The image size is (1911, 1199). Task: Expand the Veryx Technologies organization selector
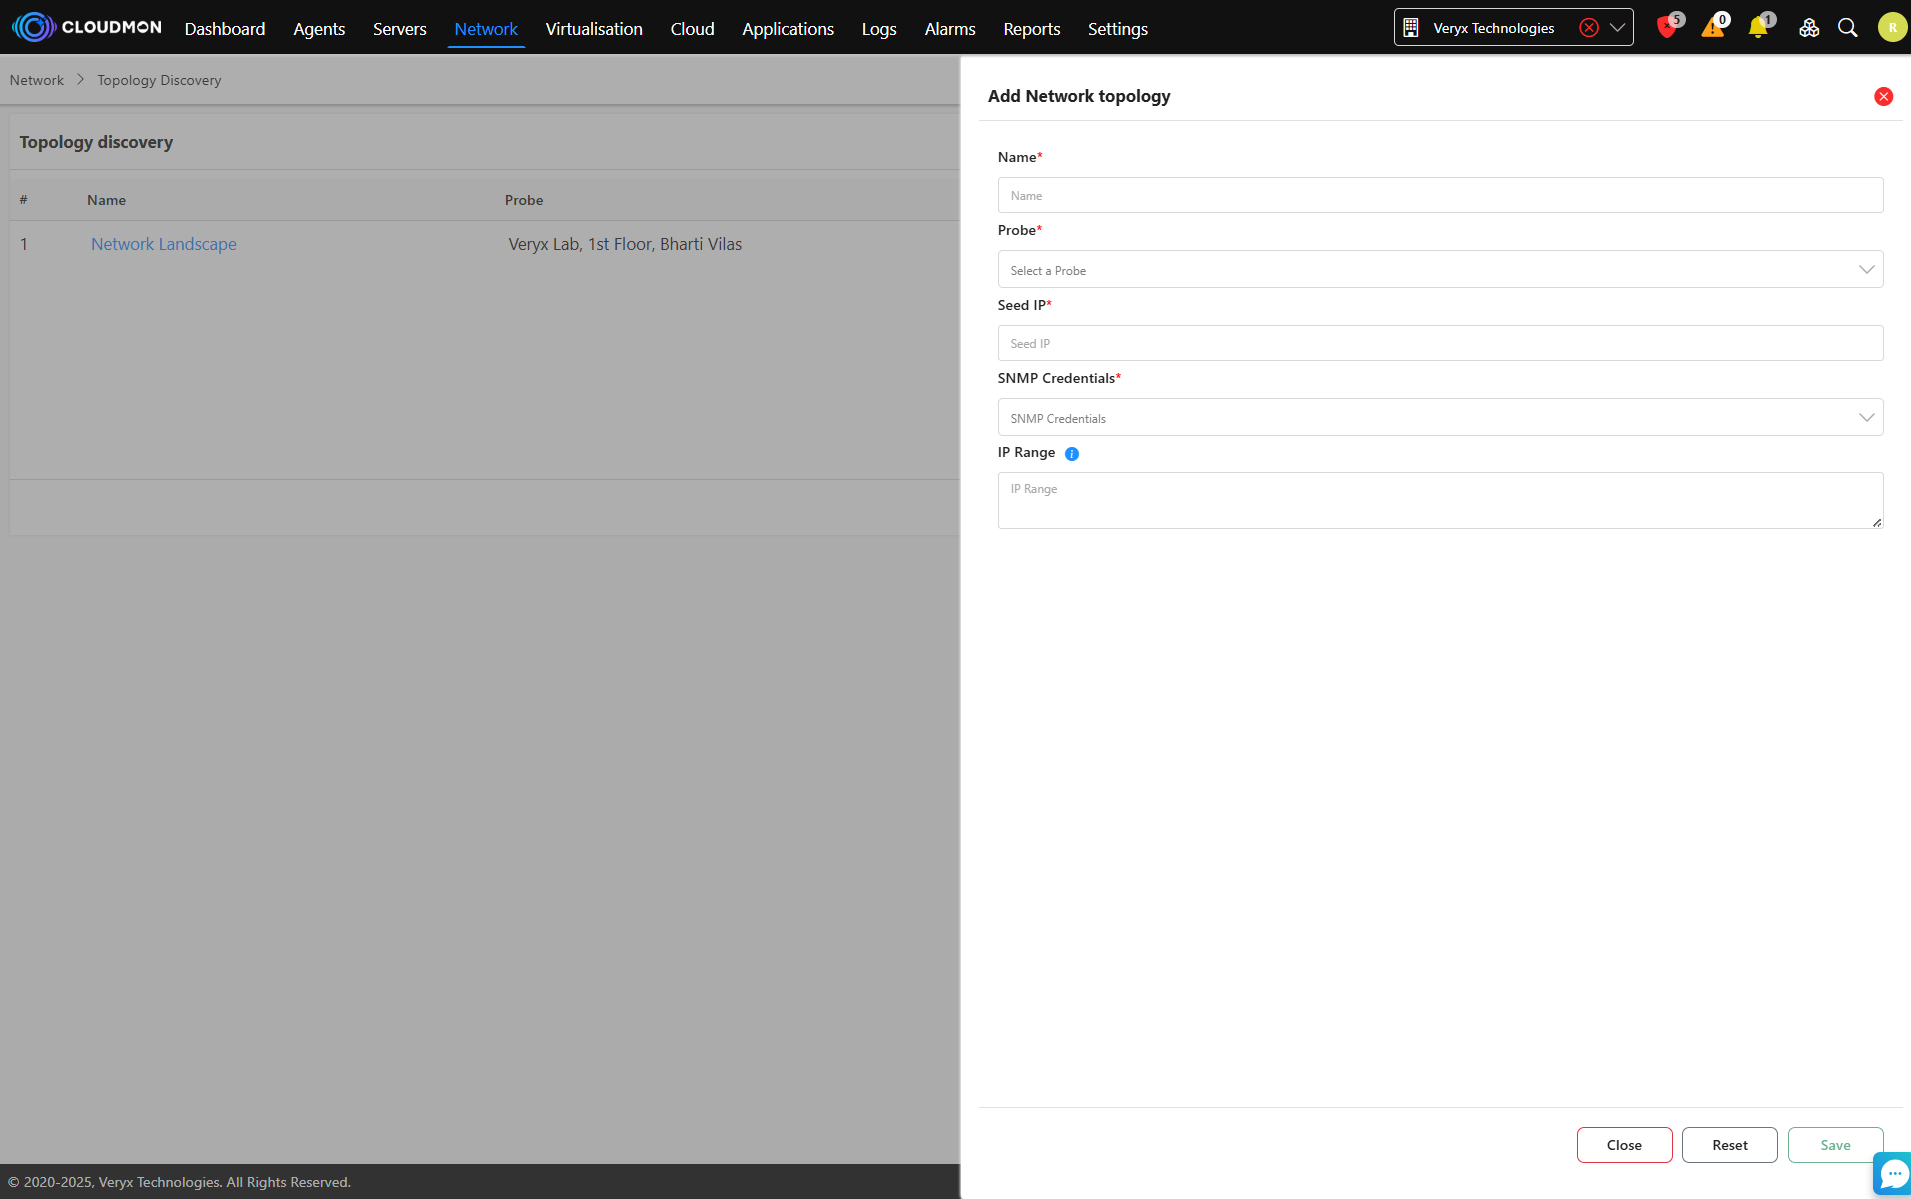click(1617, 28)
